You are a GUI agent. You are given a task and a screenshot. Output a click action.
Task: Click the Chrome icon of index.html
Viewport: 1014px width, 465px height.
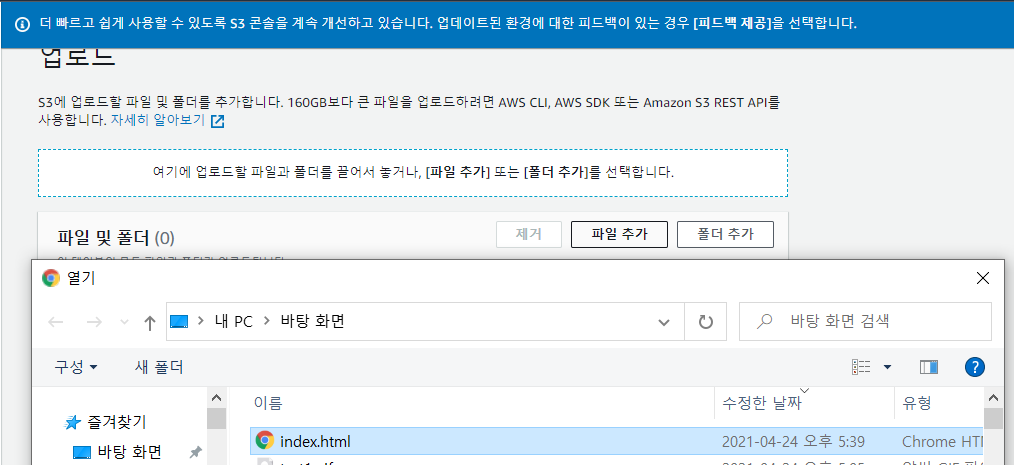click(x=264, y=441)
